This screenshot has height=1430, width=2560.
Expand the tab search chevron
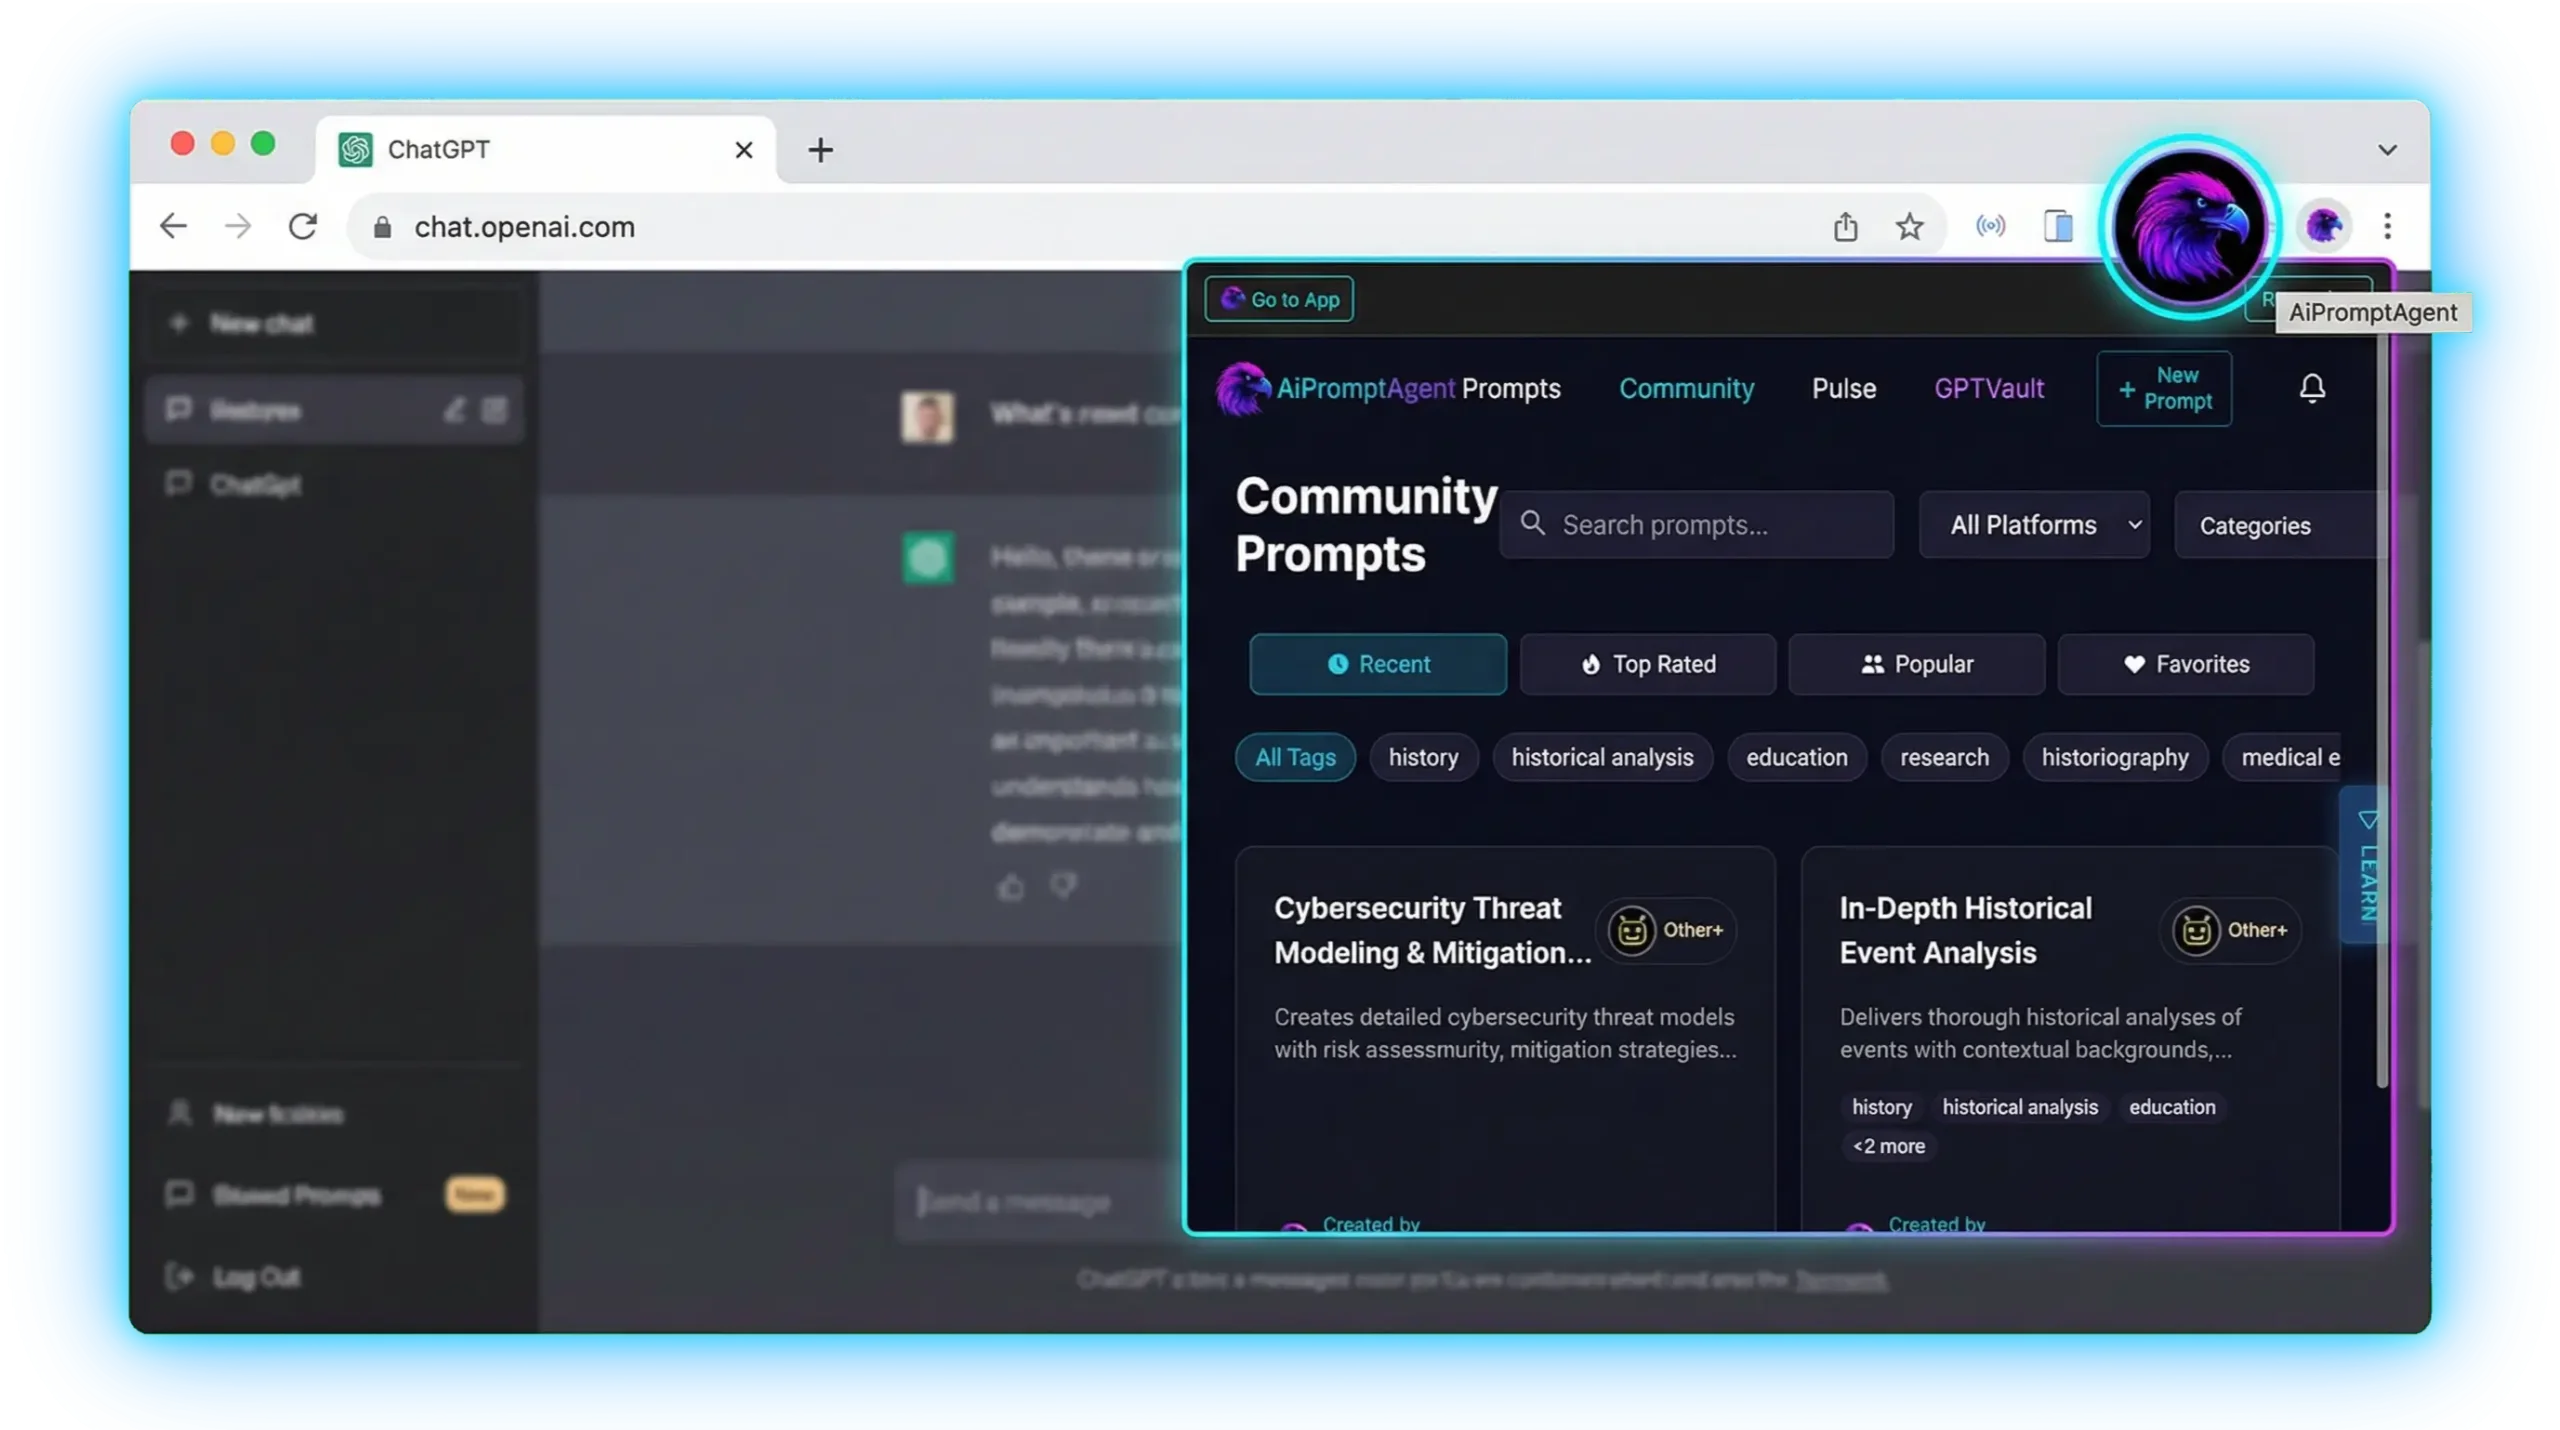[2387, 150]
